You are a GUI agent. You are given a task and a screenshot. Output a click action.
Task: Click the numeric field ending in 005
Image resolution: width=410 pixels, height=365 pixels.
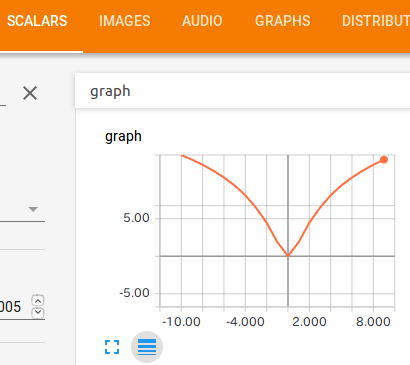pyautogui.click(x=11, y=307)
